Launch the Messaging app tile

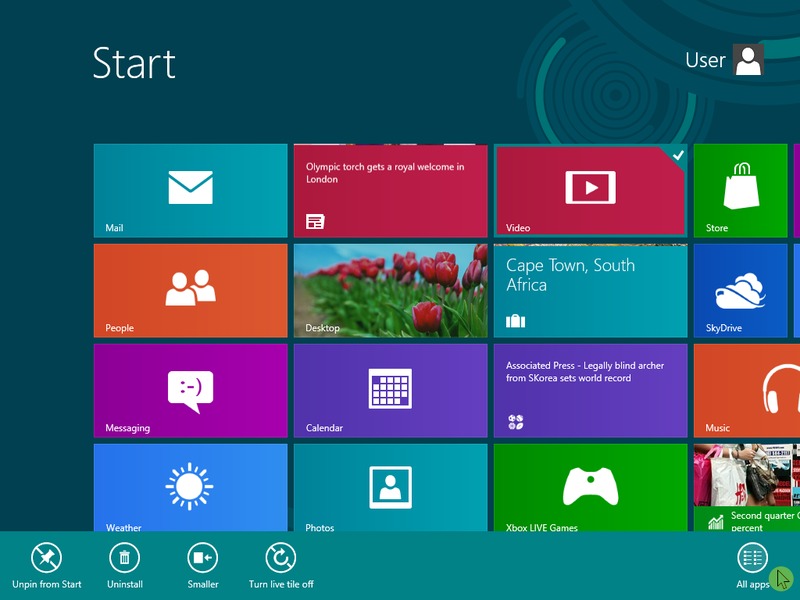pos(190,390)
